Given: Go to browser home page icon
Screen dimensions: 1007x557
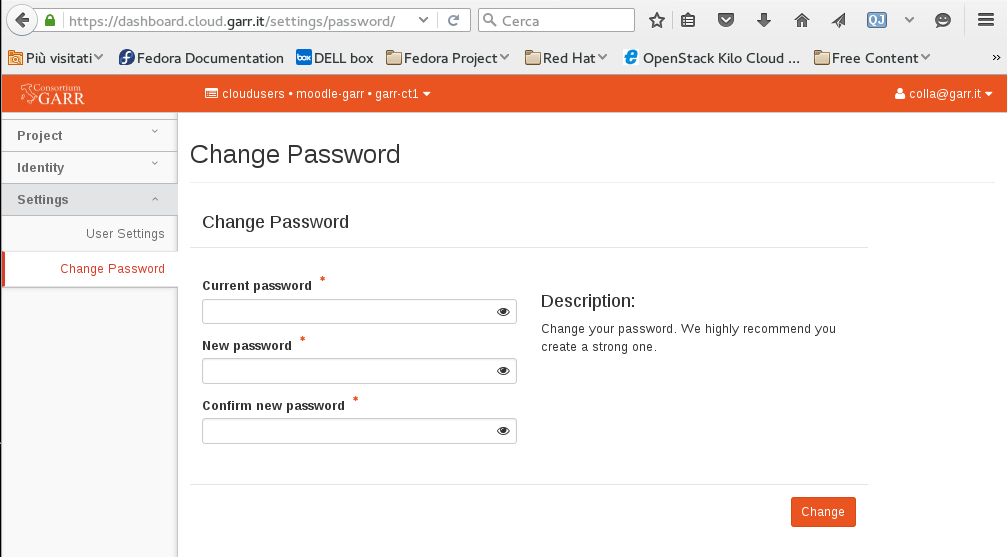Looking at the screenshot, I should 801,20.
